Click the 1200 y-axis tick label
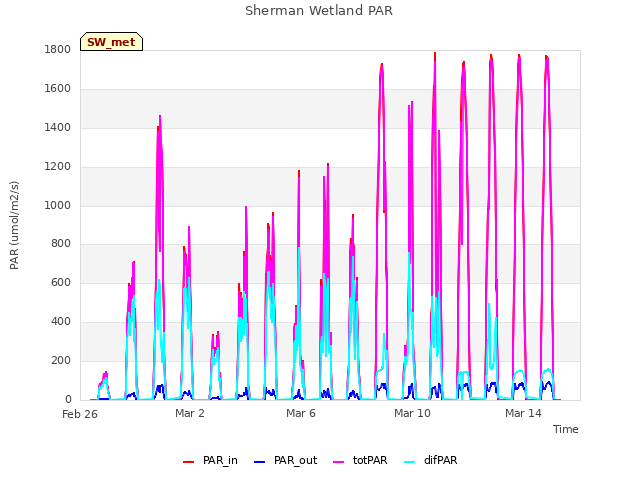 [58, 167]
